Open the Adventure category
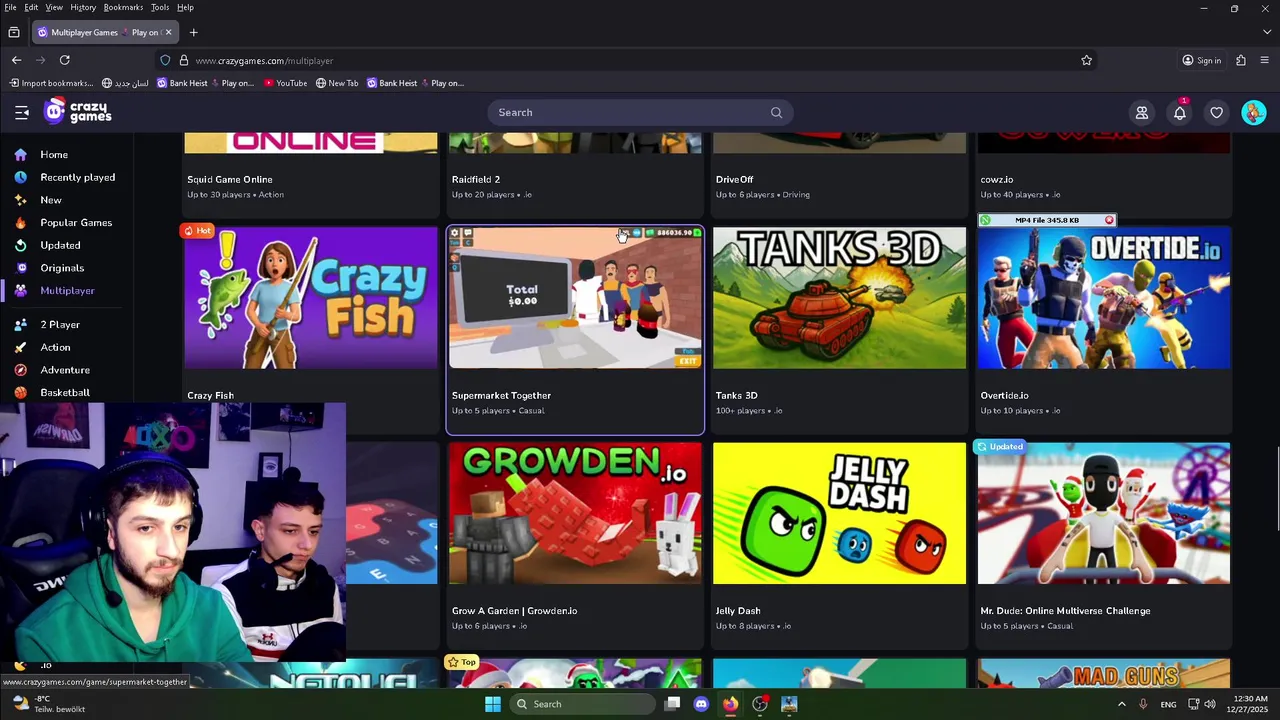The height and width of the screenshot is (720, 1280). point(65,370)
